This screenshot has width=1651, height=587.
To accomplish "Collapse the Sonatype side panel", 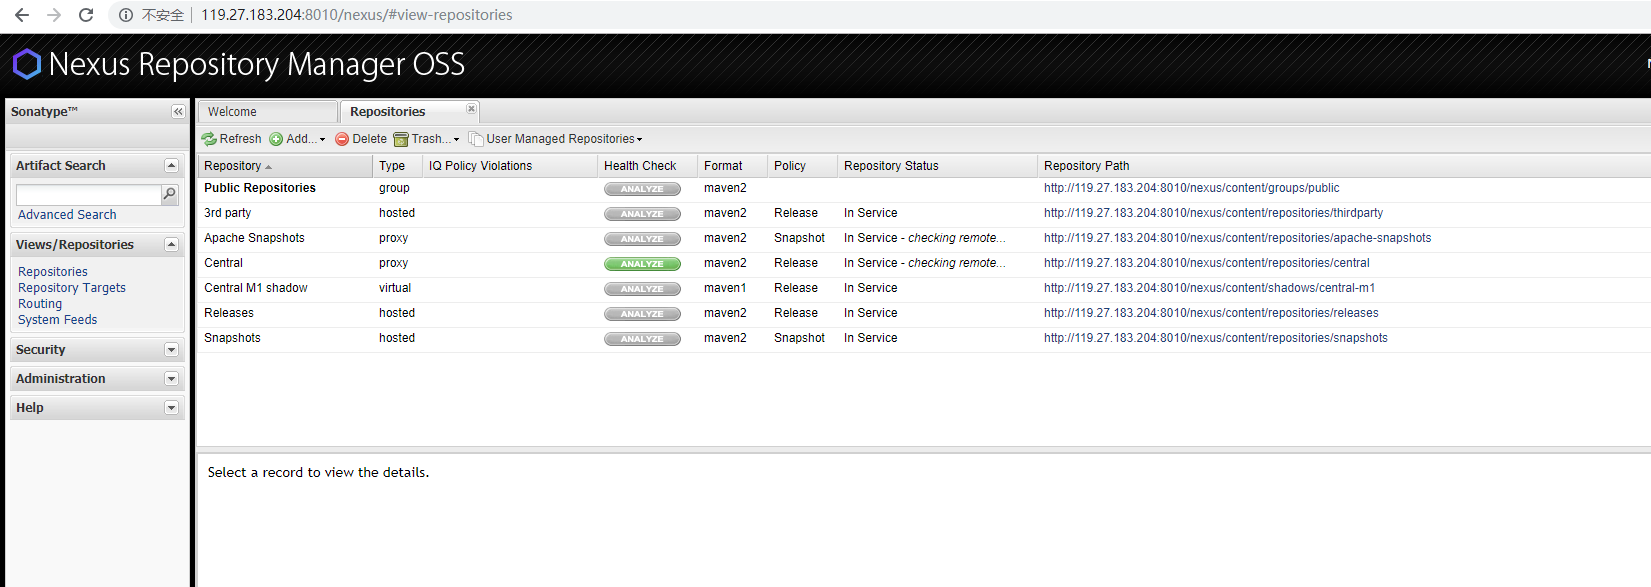I will (178, 112).
